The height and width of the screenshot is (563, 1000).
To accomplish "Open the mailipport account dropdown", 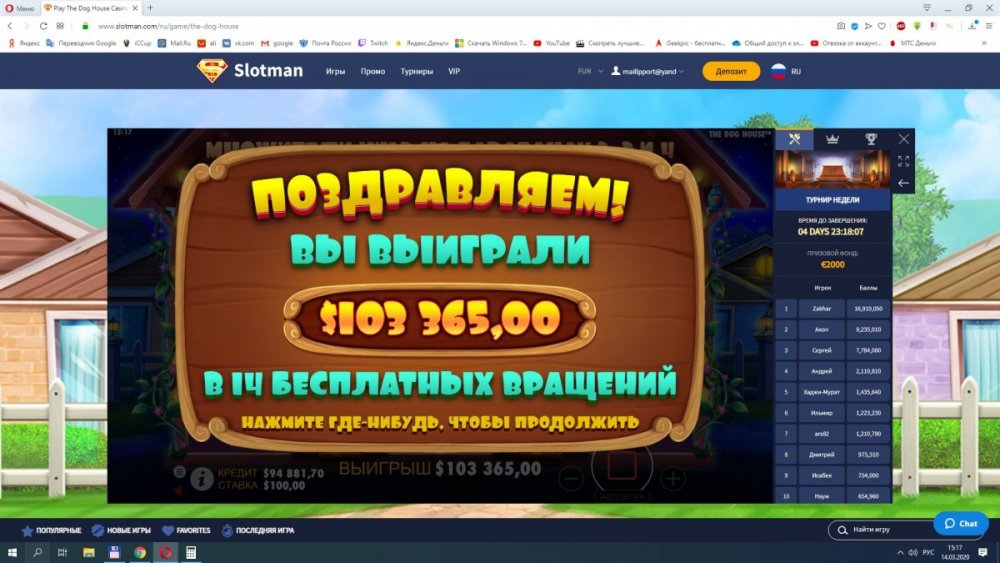I will pos(648,72).
